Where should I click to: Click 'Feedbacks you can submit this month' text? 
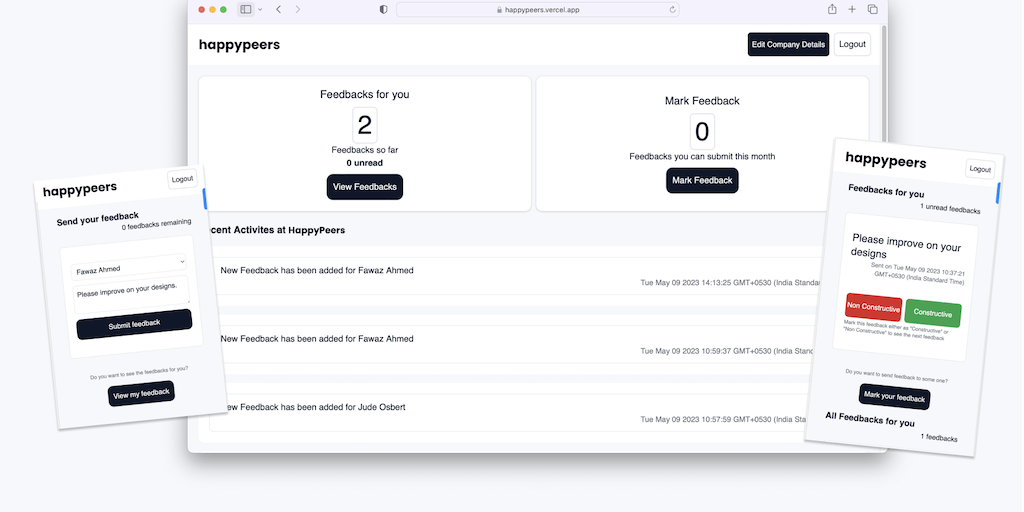tap(702, 157)
